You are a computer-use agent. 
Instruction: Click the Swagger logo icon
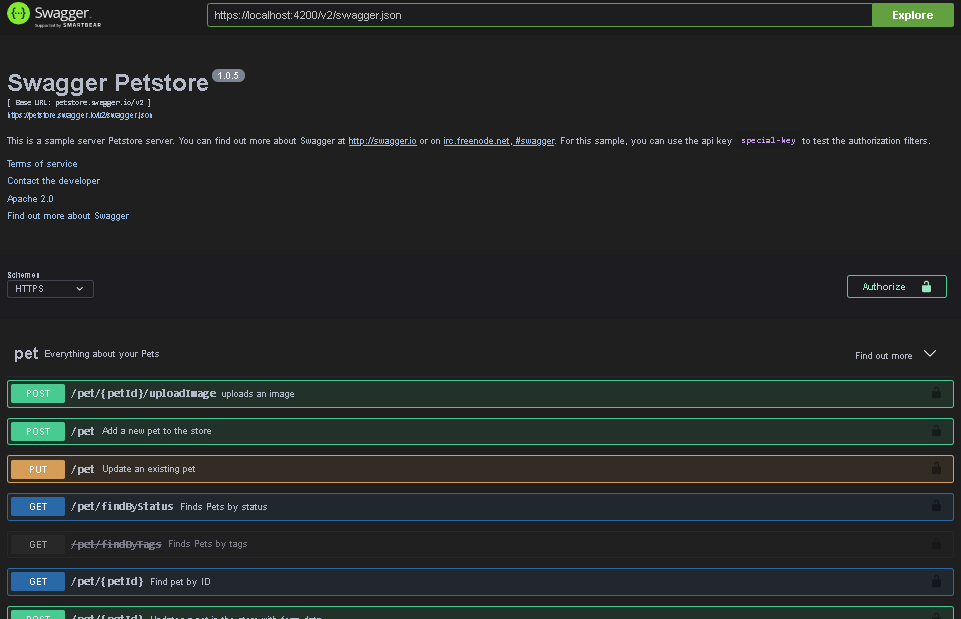pos(18,14)
